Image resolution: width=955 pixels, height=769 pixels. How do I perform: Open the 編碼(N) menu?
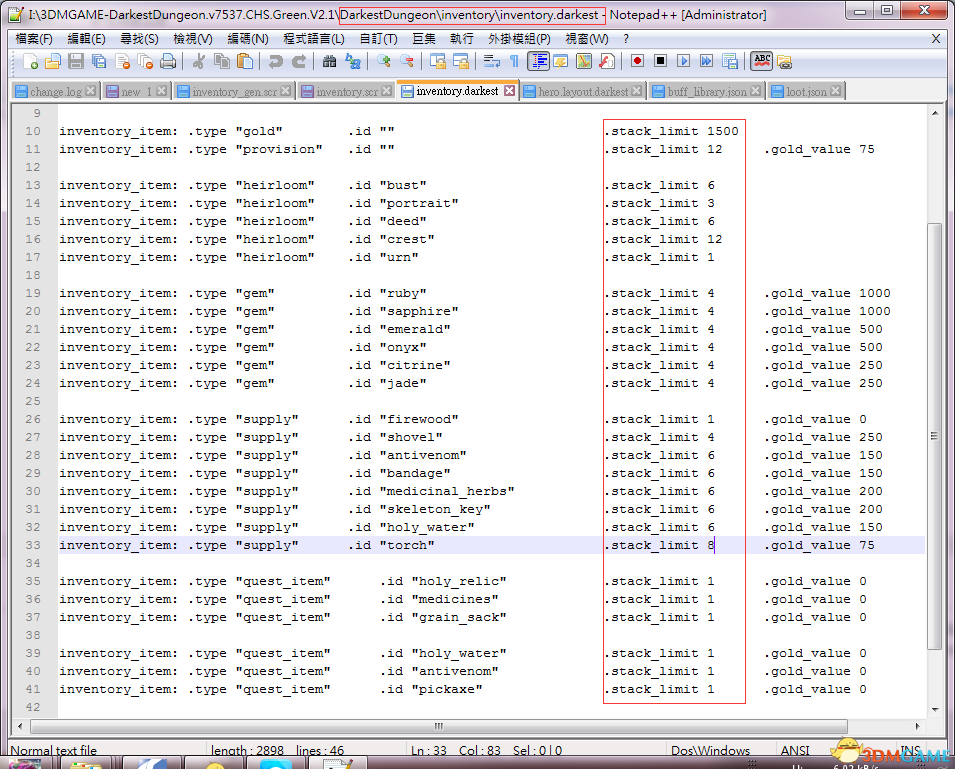[248, 39]
